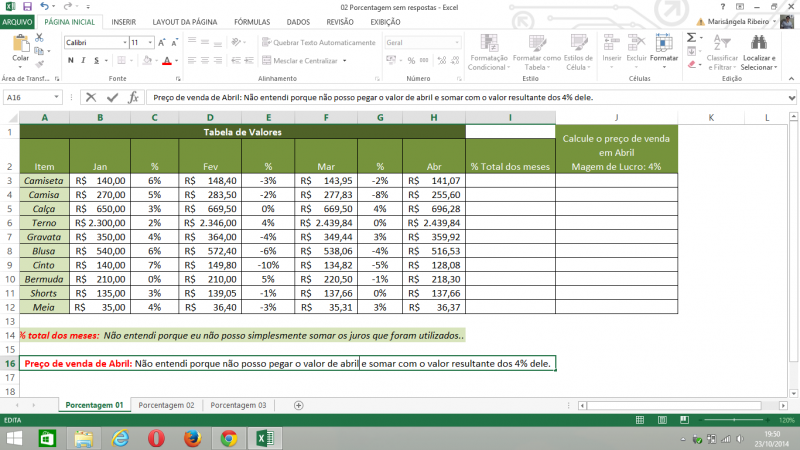The image size is (800, 450).
Task: Click the Formatar cells button
Action: tap(664, 52)
